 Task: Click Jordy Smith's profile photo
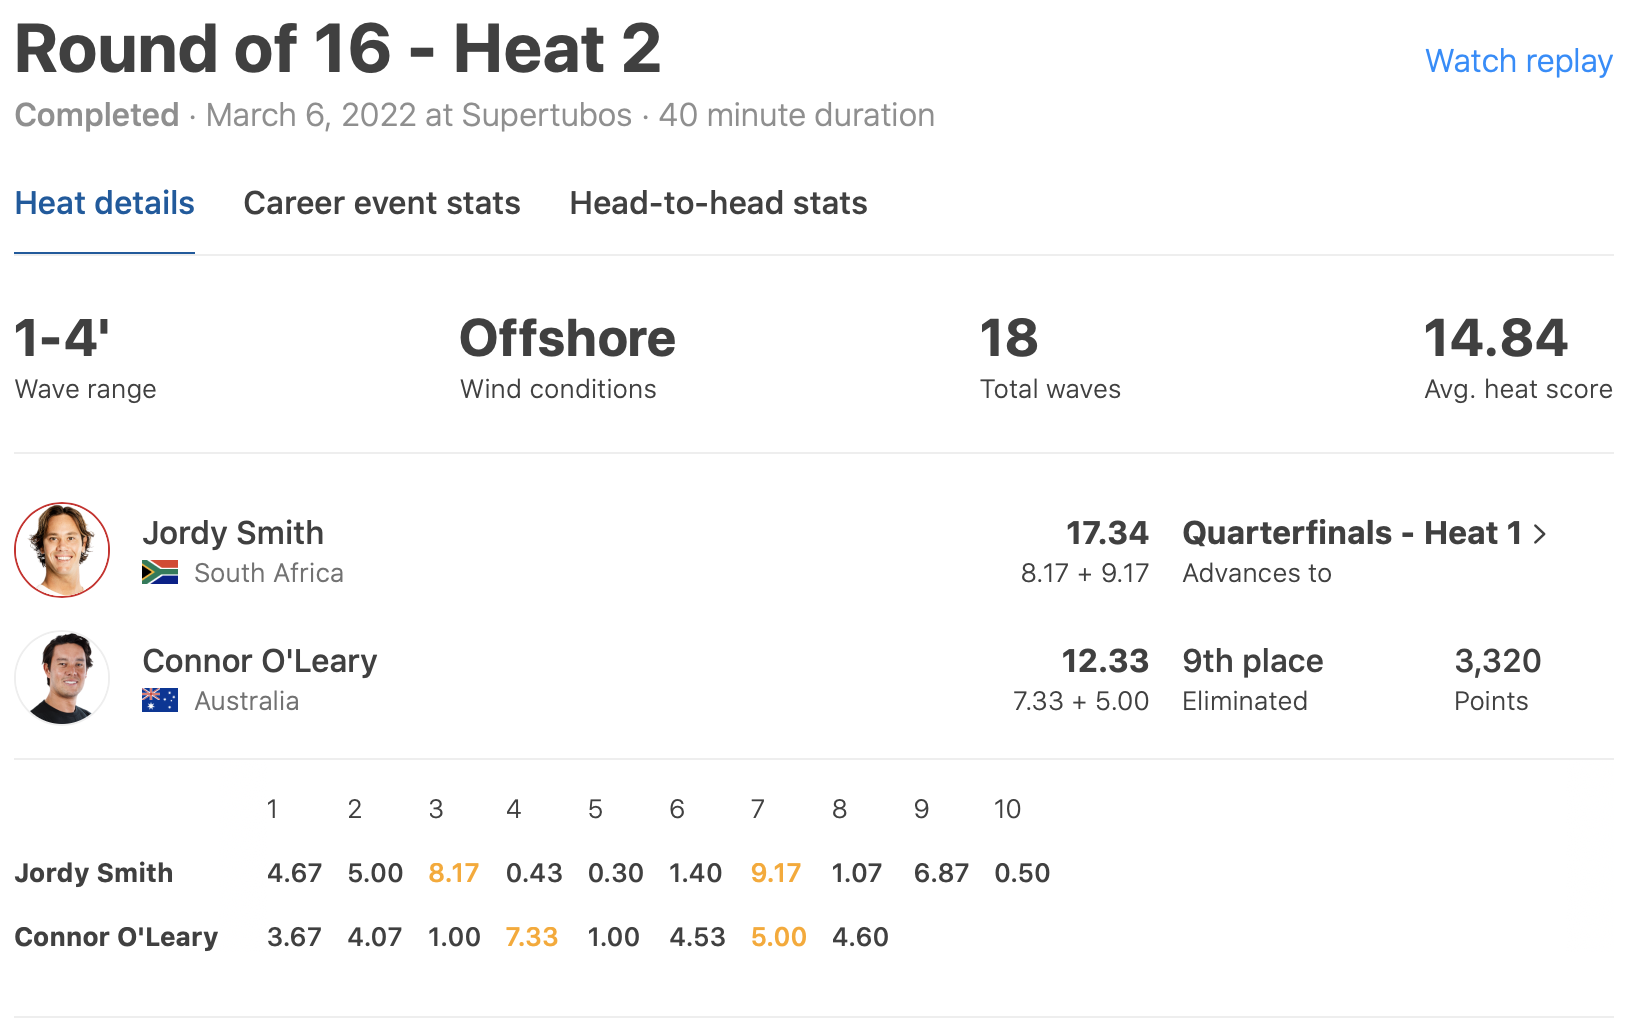click(62, 550)
